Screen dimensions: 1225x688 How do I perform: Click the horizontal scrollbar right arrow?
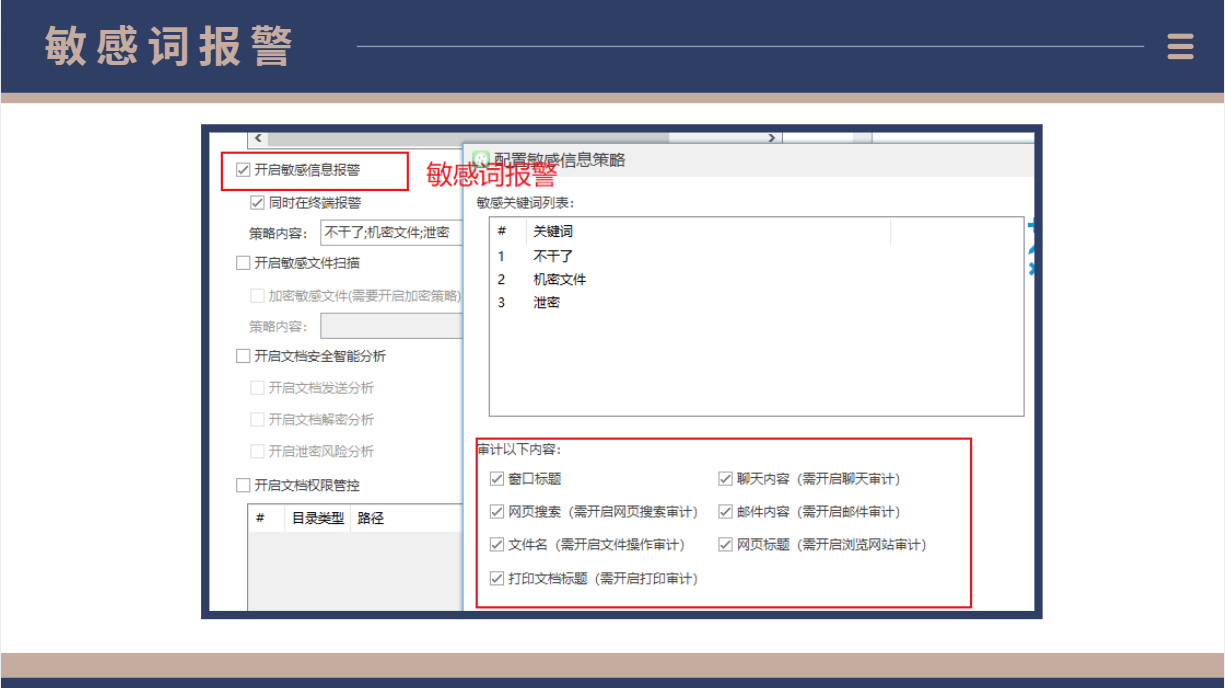click(x=772, y=138)
